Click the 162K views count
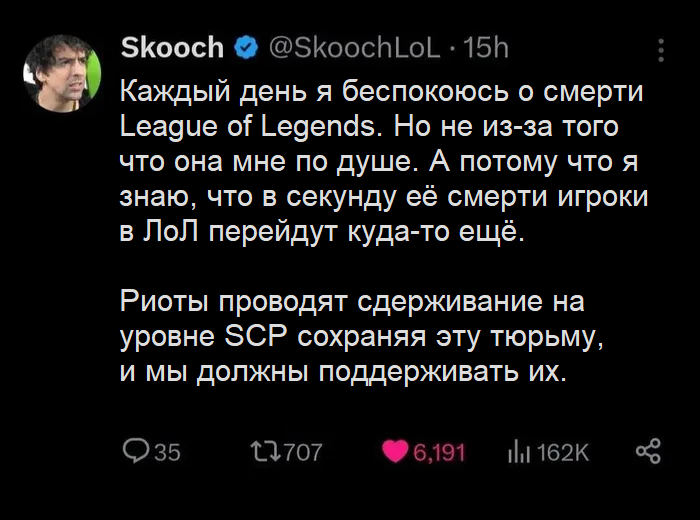This screenshot has width=700, height=520. coord(563,453)
